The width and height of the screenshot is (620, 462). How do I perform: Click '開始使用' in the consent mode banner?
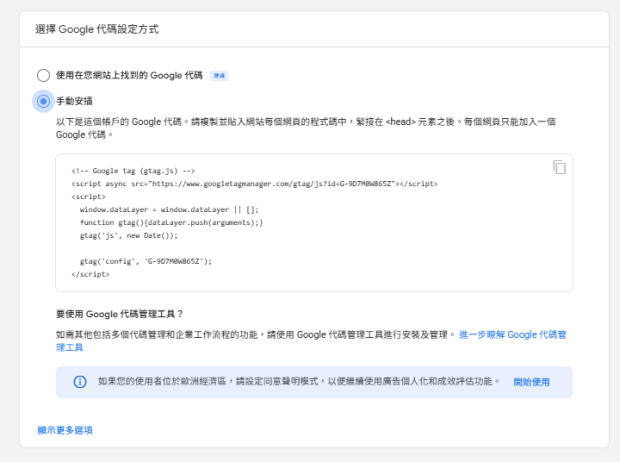[532, 382]
